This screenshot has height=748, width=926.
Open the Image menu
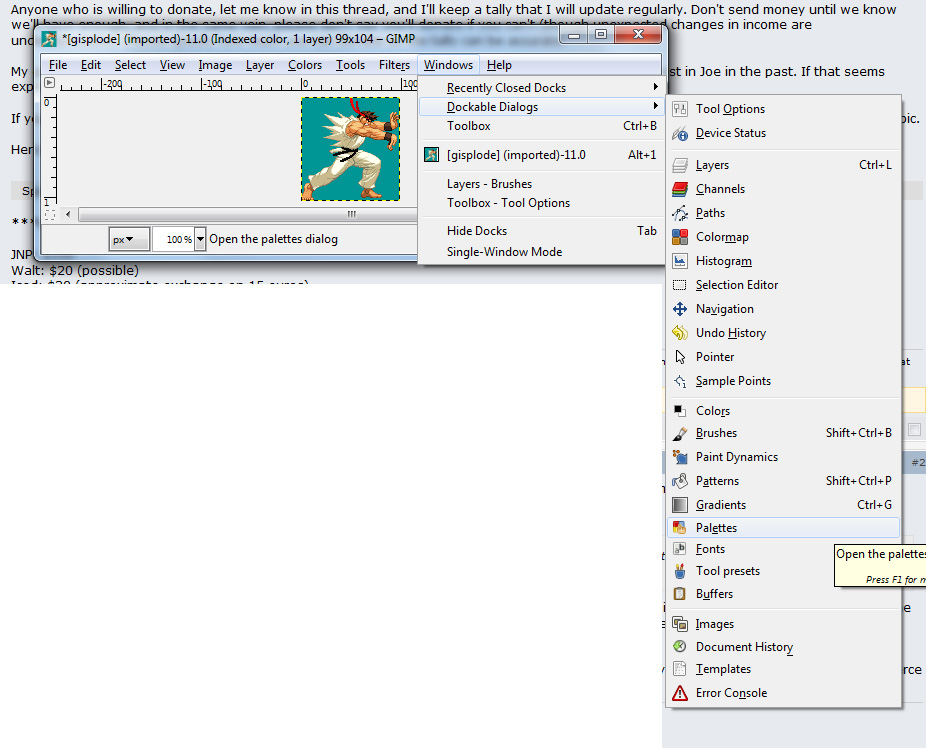coord(215,65)
